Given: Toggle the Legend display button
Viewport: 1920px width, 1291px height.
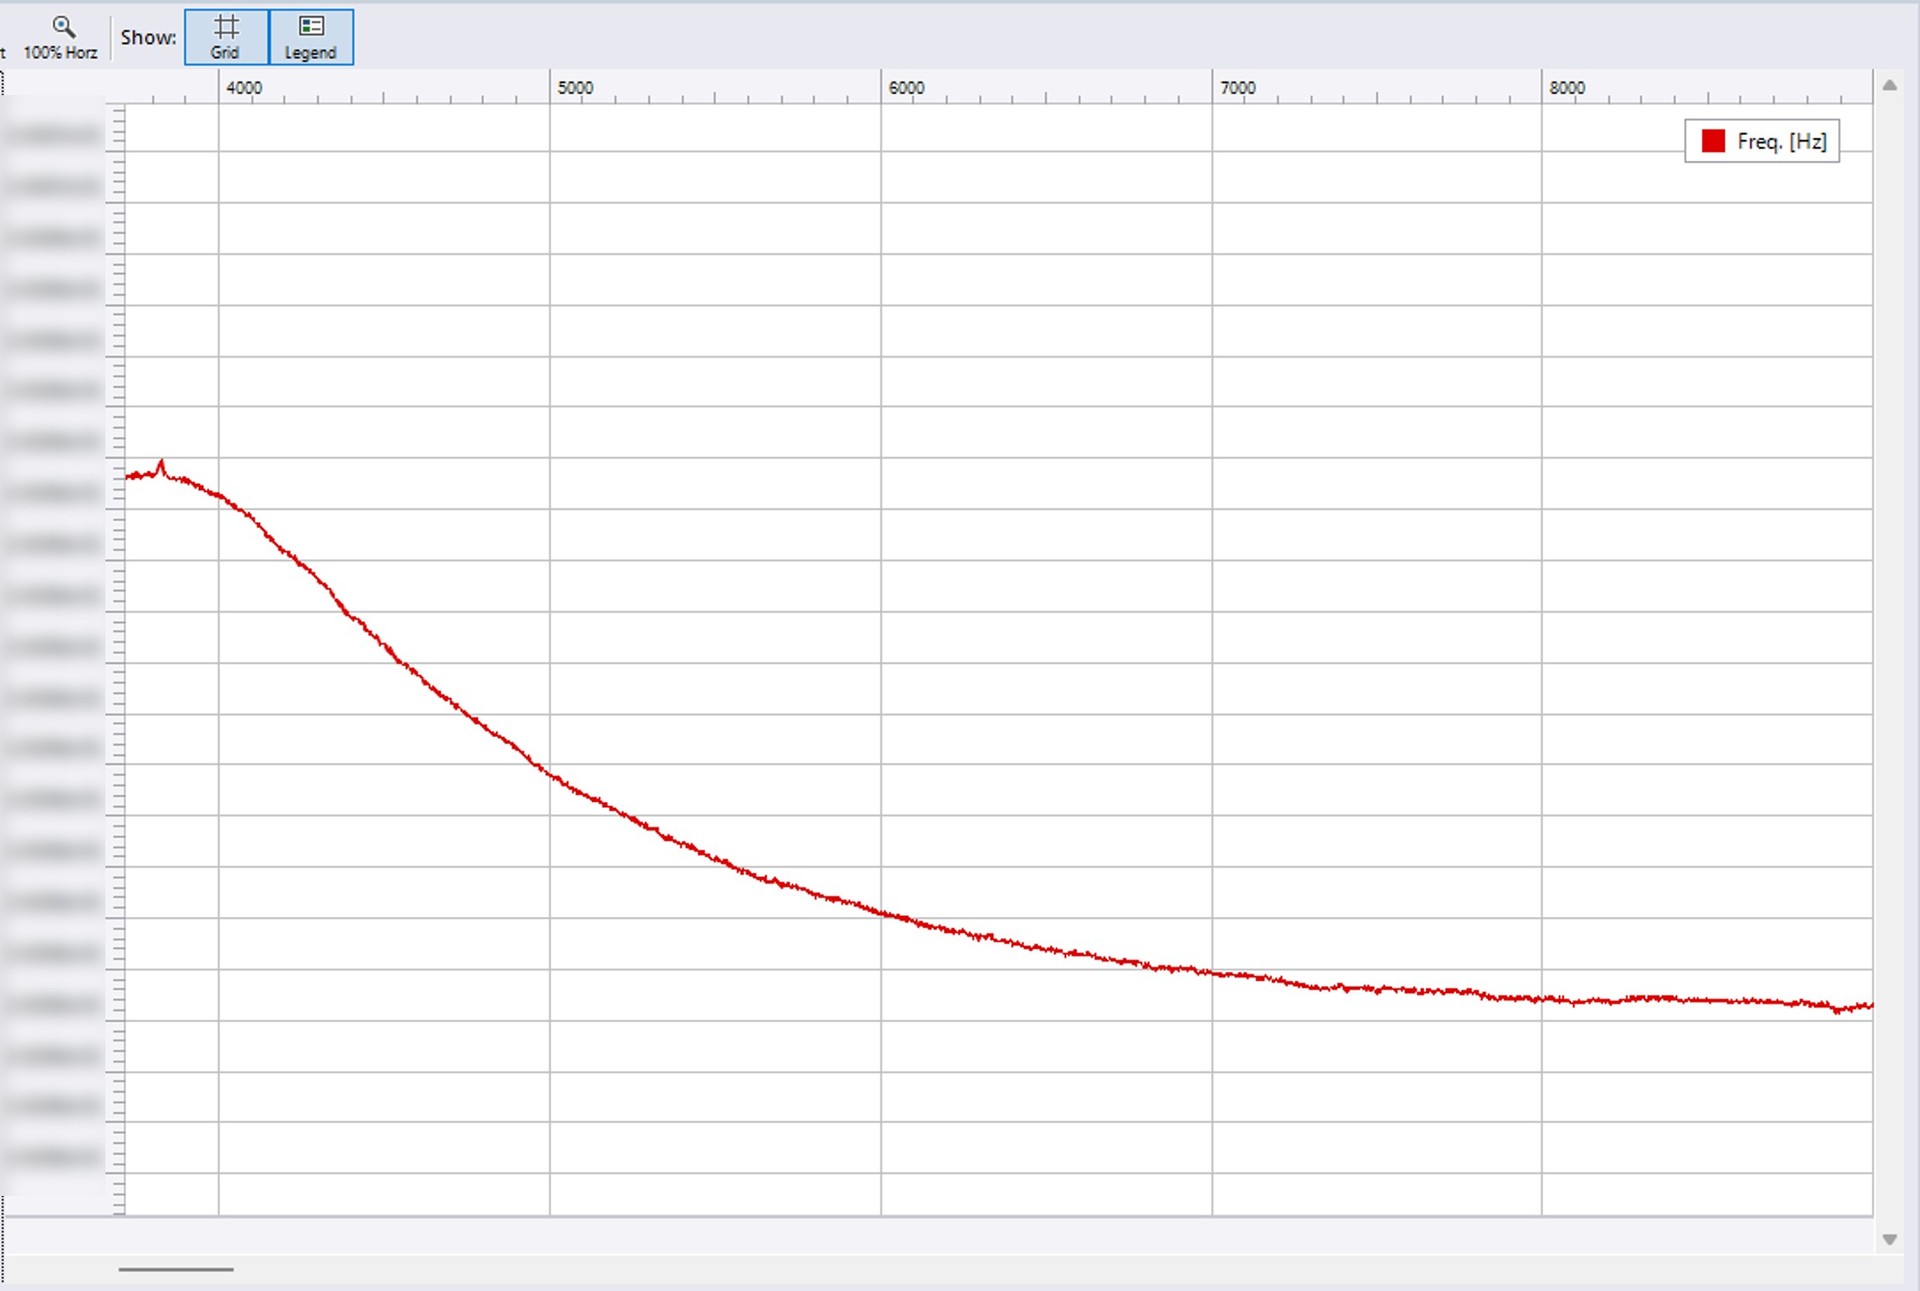Looking at the screenshot, I should pyautogui.click(x=311, y=37).
